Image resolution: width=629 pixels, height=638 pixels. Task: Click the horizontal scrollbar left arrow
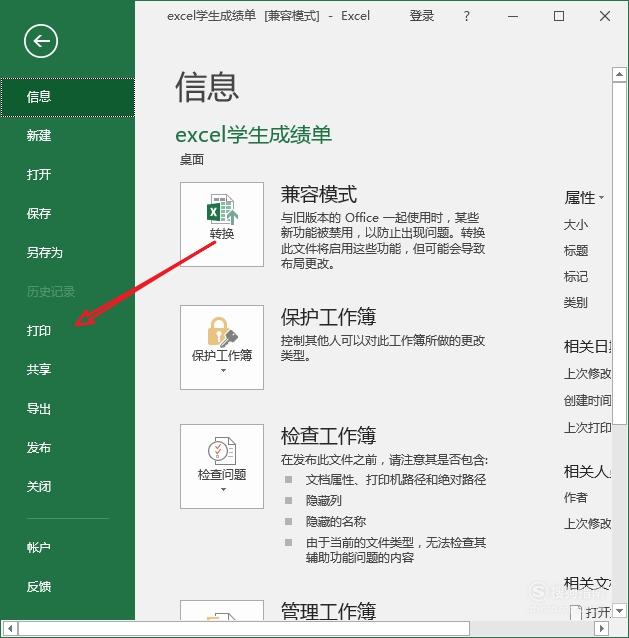tap(10, 628)
